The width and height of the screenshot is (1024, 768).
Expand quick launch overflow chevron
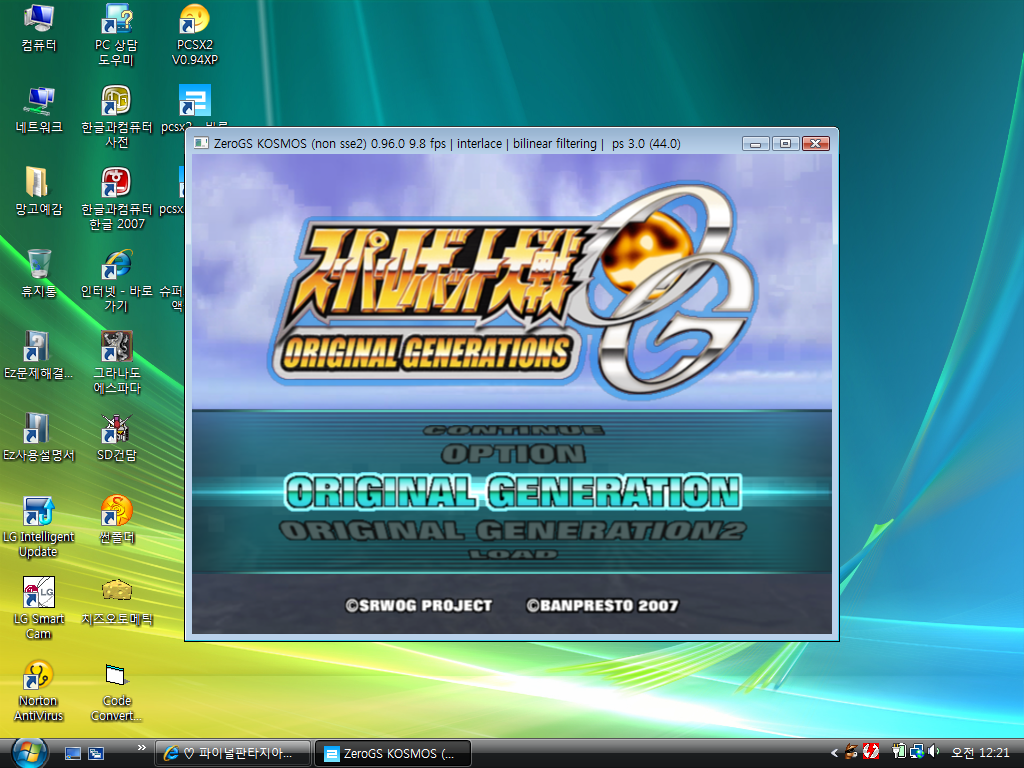[141, 748]
